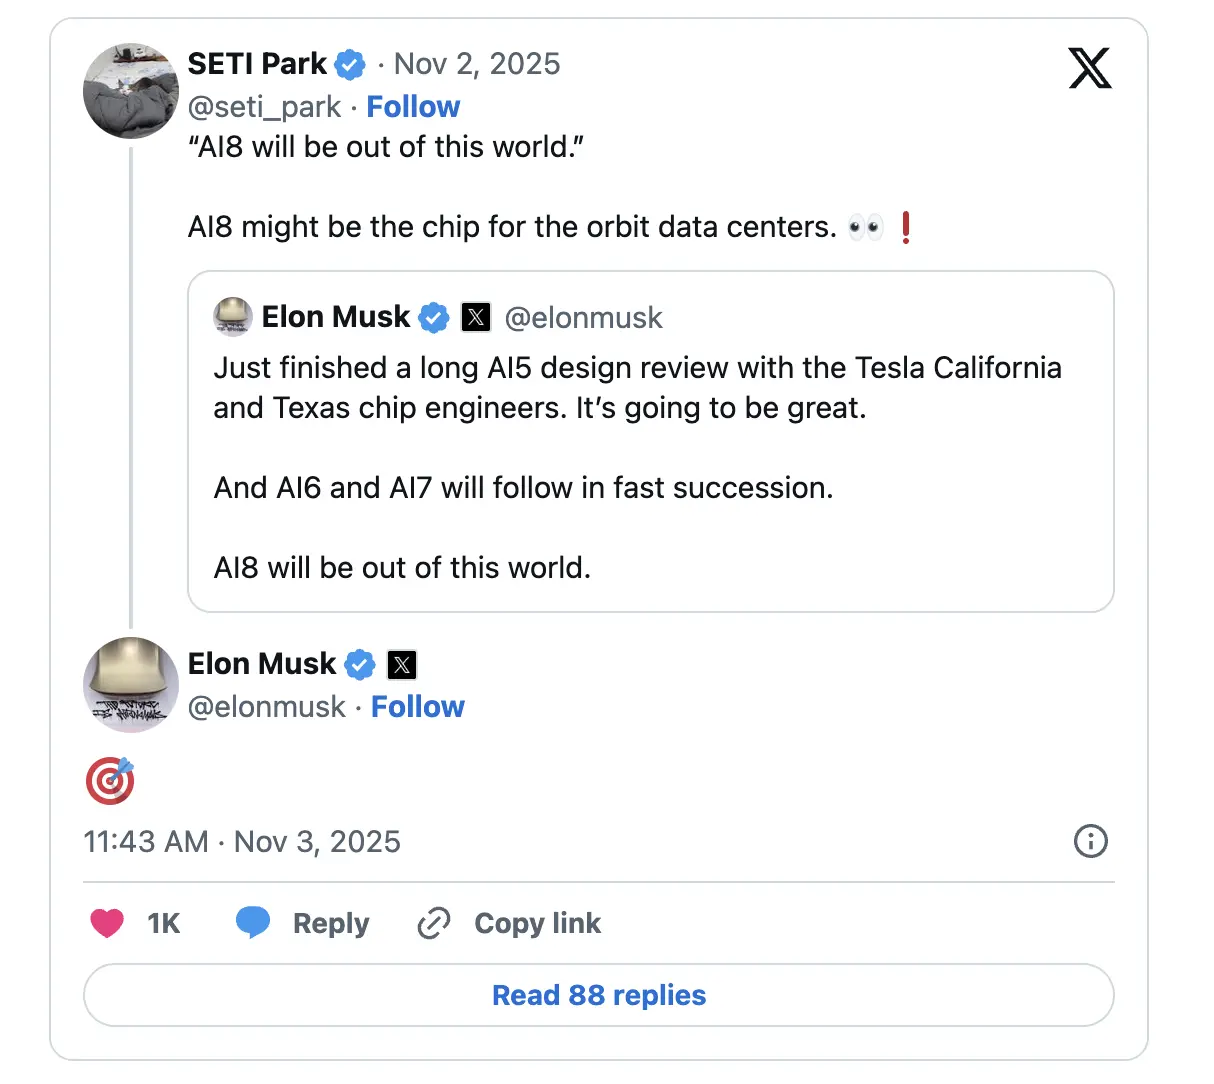
Task: Click verified badge in quoted tweet
Action: click(x=434, y=318)
